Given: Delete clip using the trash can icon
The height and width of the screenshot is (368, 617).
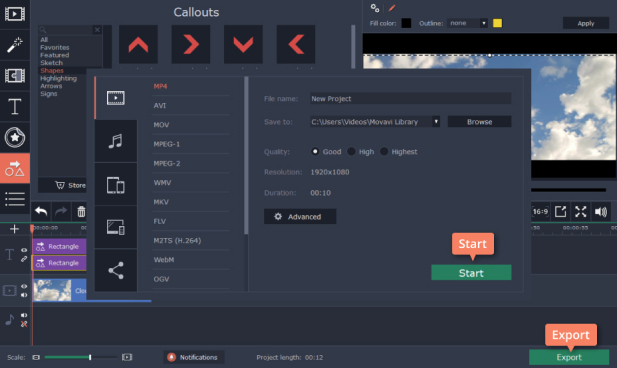Looking at the screenshot, I should [x=81, y=212].
